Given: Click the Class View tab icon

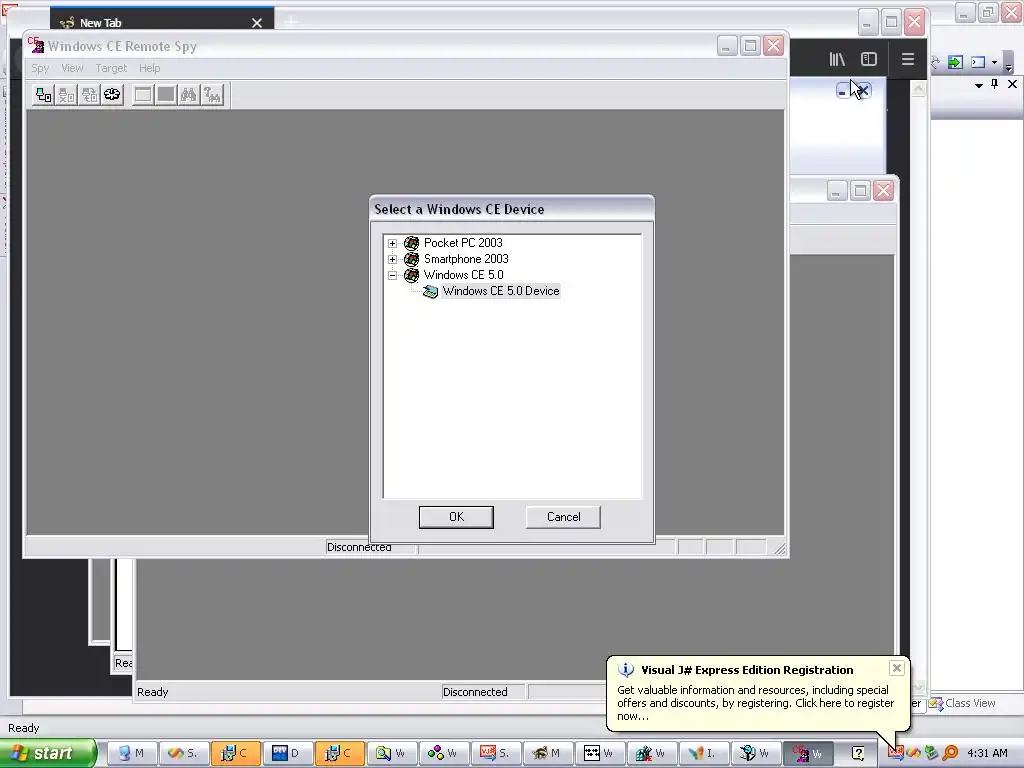Looking at the screenshot, I should click(x=936, y=703).
